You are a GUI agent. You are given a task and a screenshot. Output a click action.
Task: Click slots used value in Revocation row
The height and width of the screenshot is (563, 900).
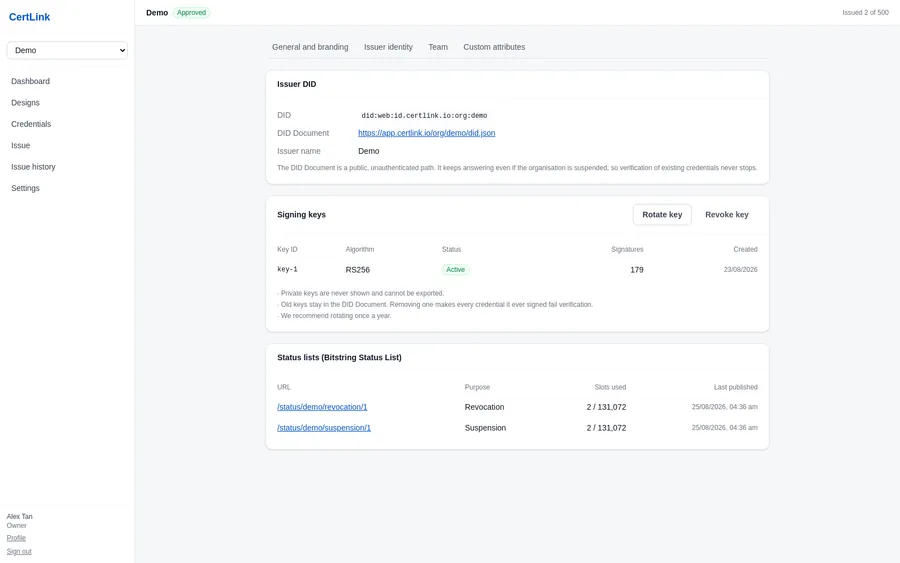point(606,407)
